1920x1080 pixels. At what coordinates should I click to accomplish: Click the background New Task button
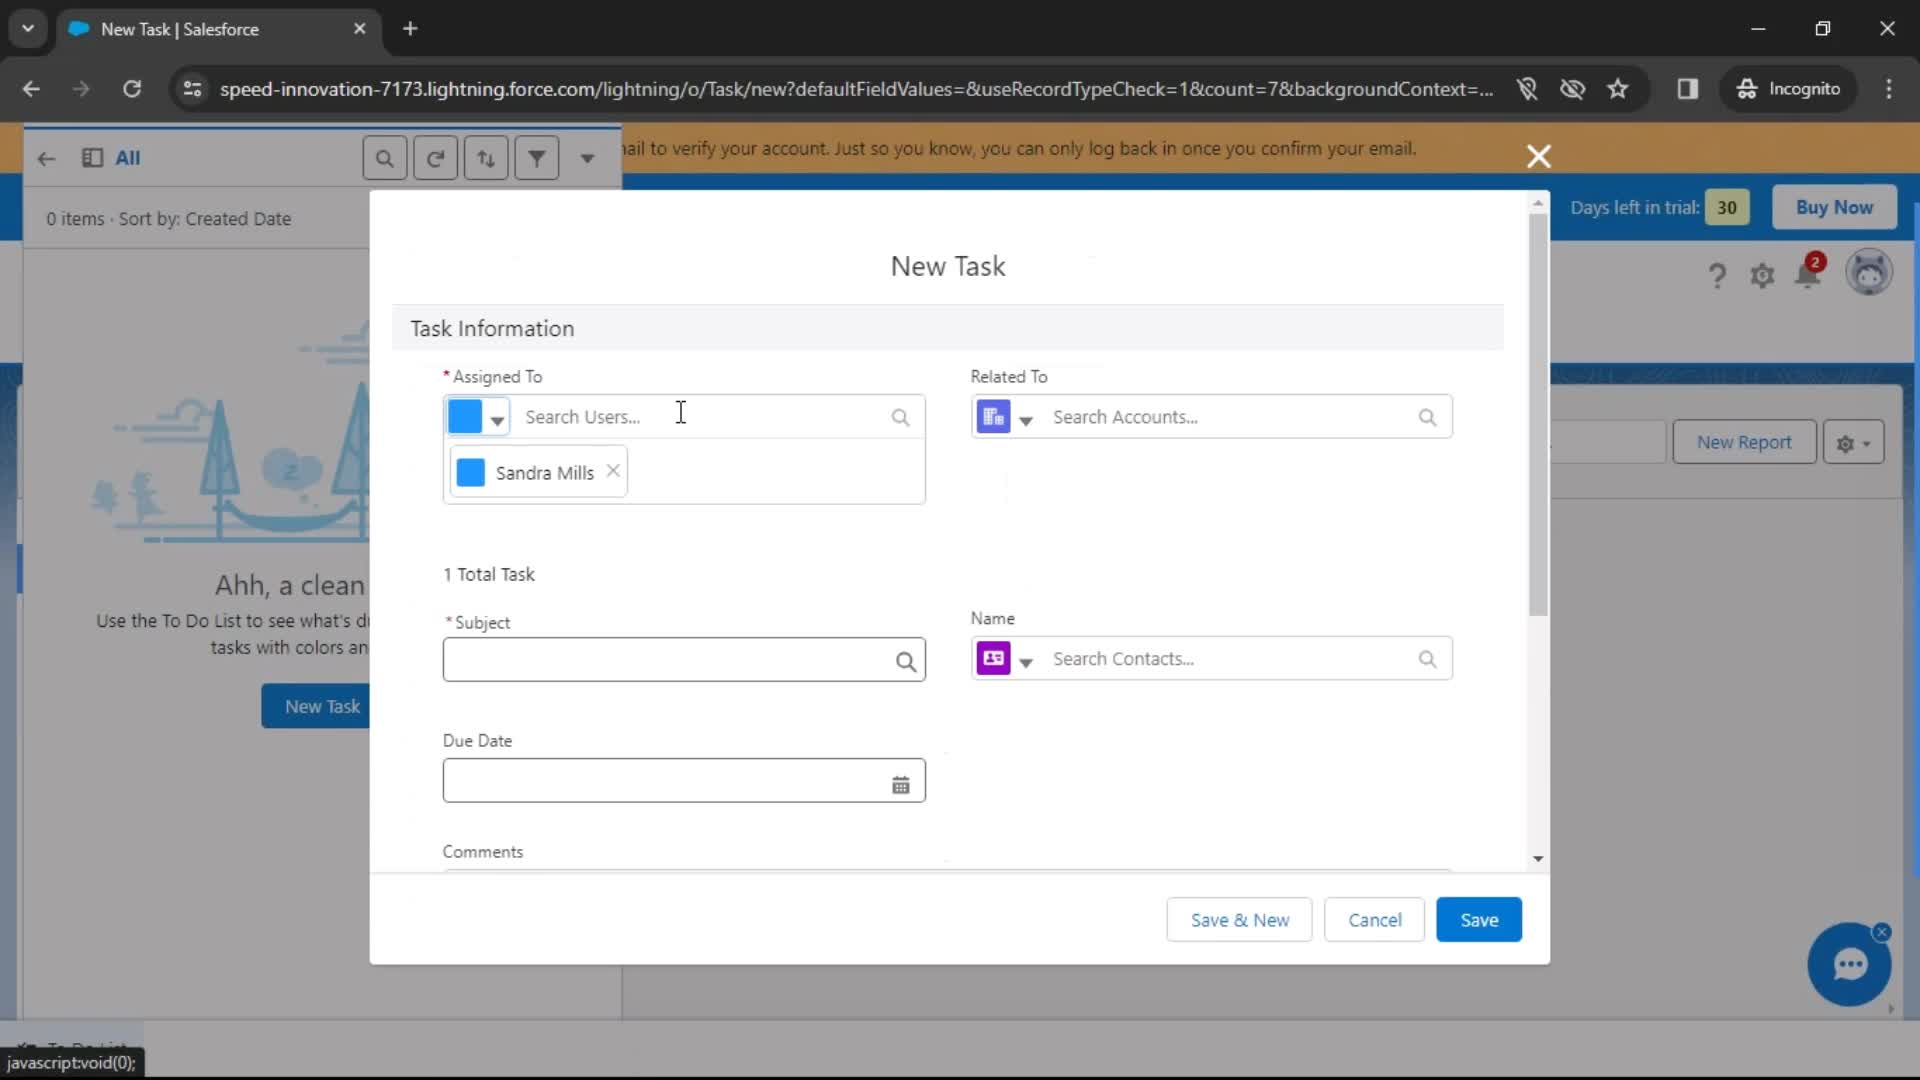pyautogui.click(x=317, y=706)
